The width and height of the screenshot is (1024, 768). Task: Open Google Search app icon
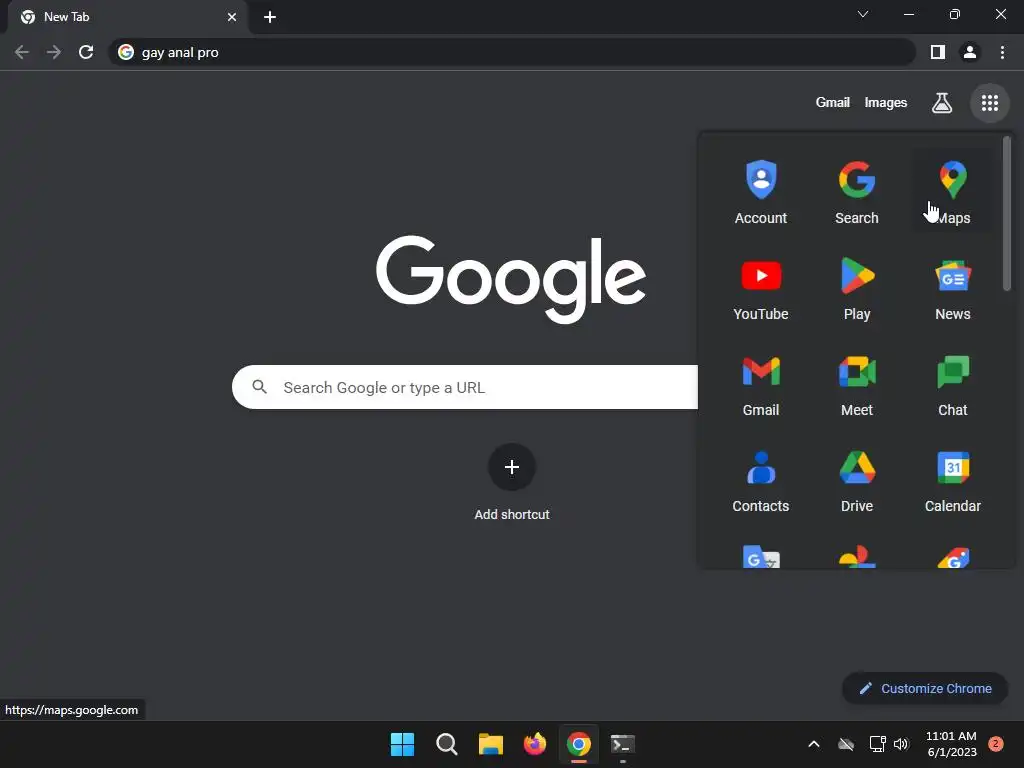point(856,192)
